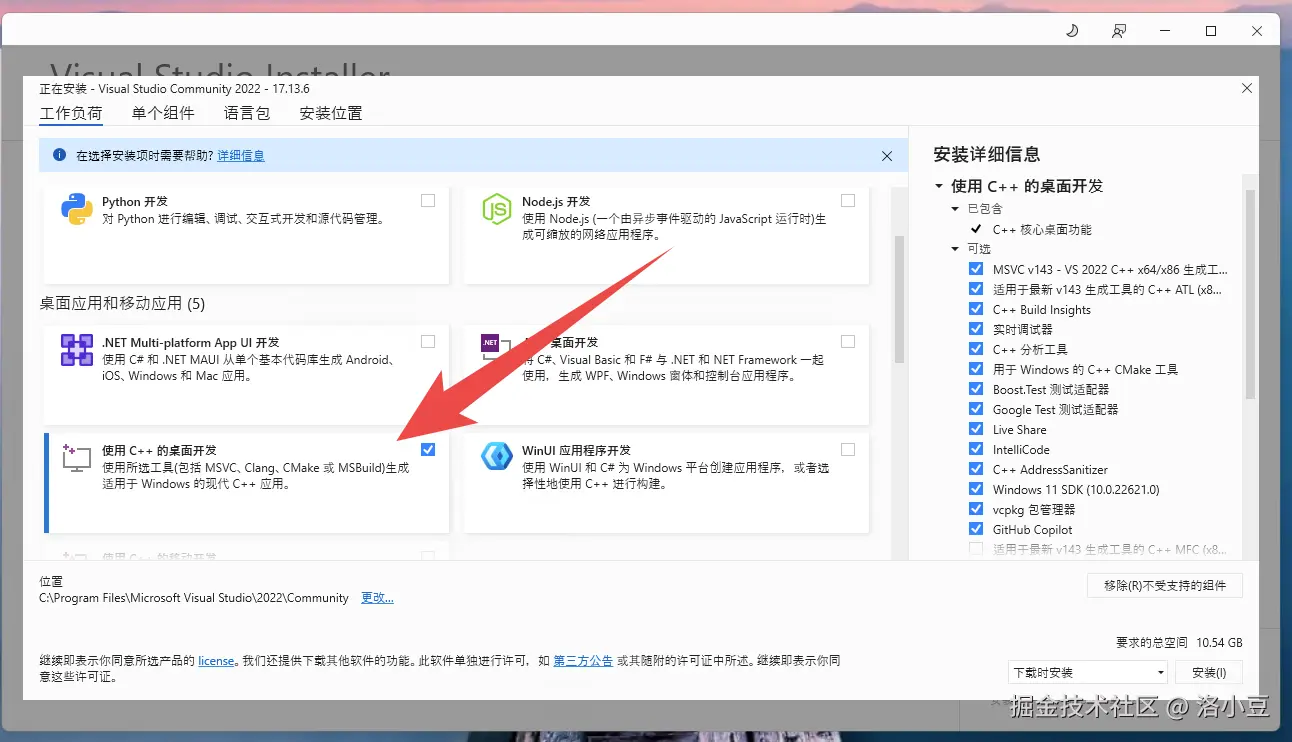The image size is (1292, 742).
Task: Uncheck C++ Build Insights option
Action: [976, 309]
